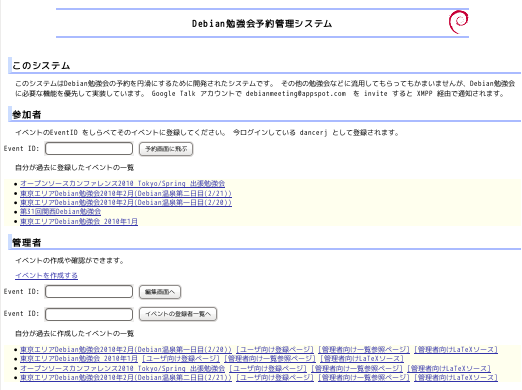Image resolution: width=522 pixels, height=390 pixels.
Task: Click the text イベントの作成や確認ができます。
Action: [x=69, y=260]
